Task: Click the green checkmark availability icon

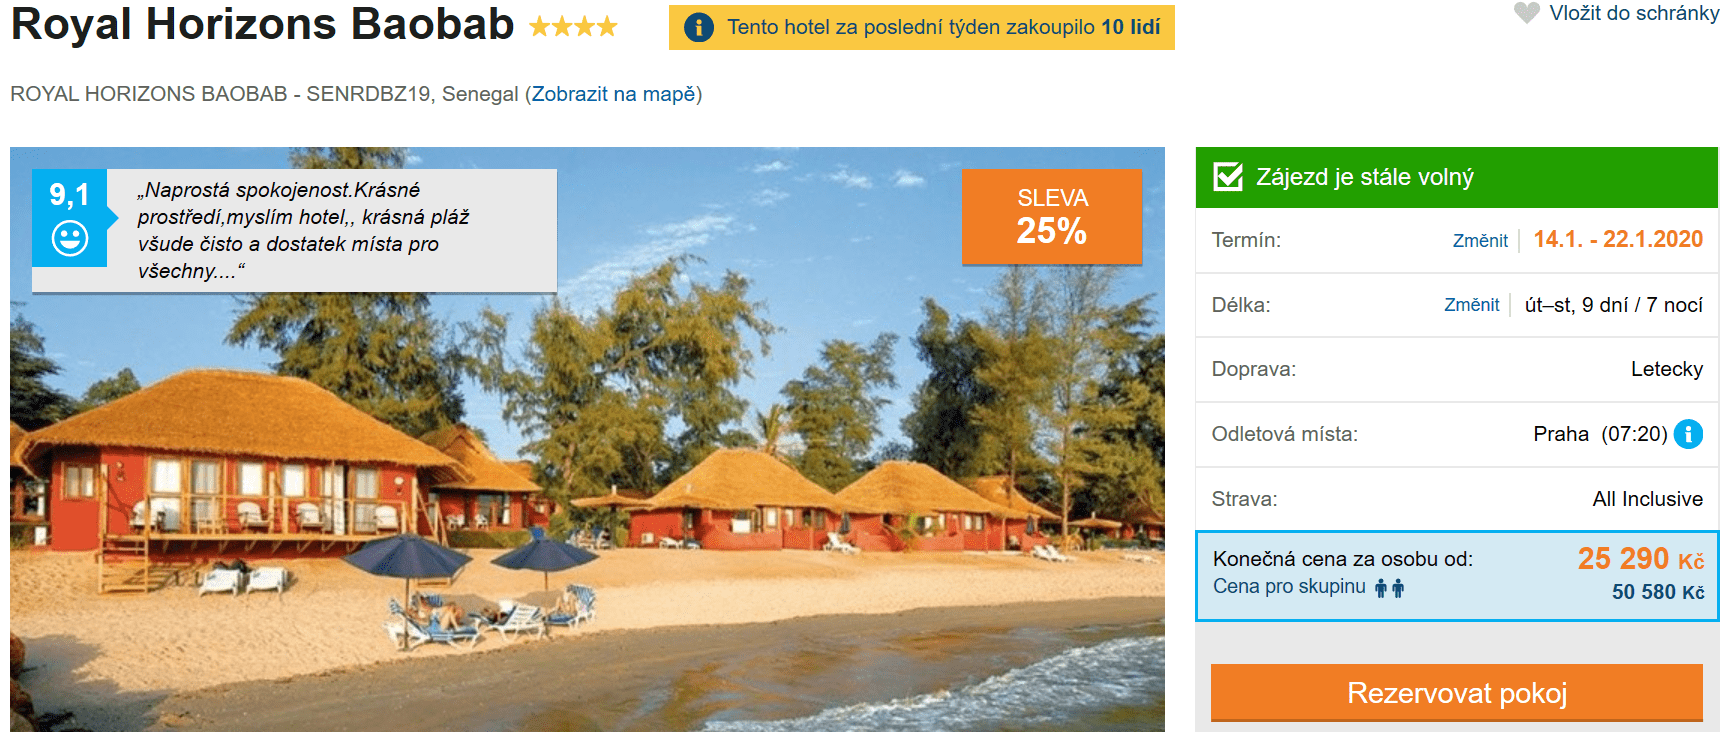Action: click(1228, 177)
